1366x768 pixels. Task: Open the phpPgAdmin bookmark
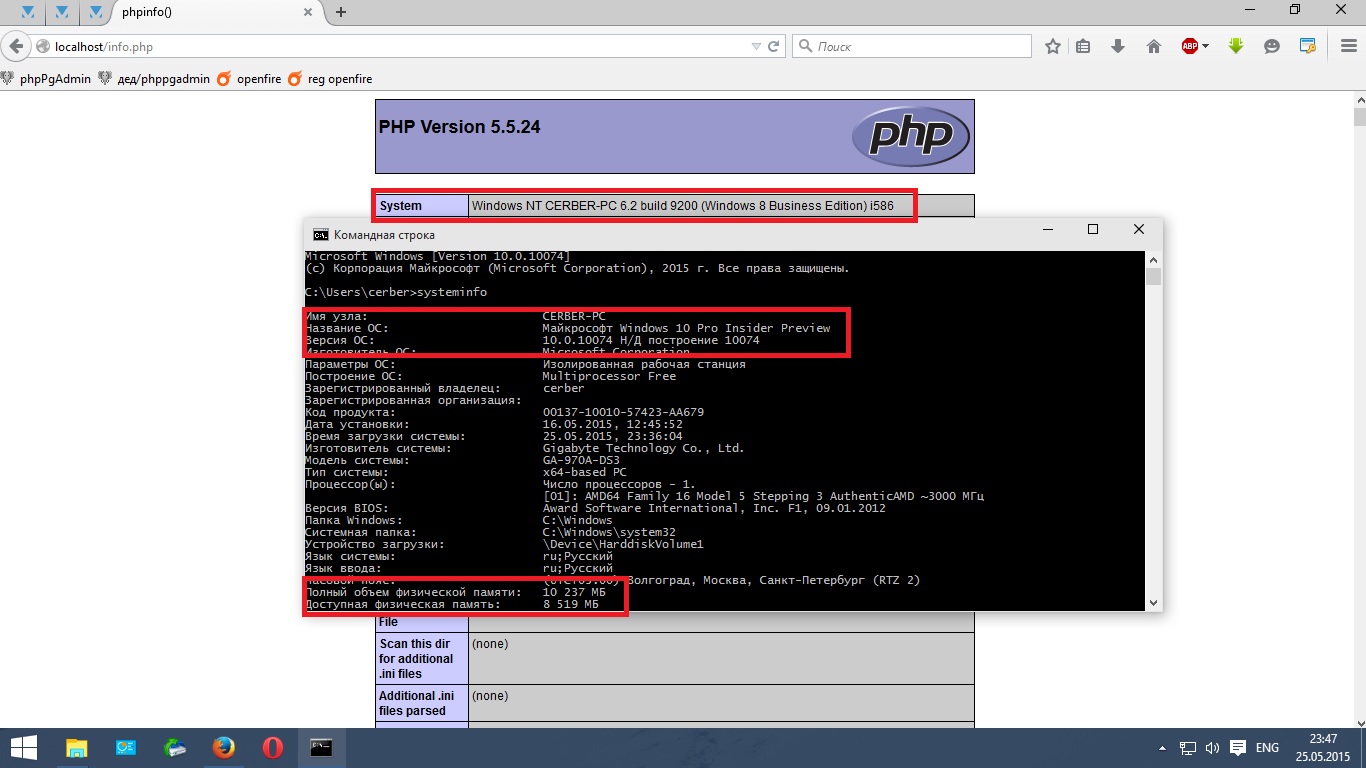[46, 78]
